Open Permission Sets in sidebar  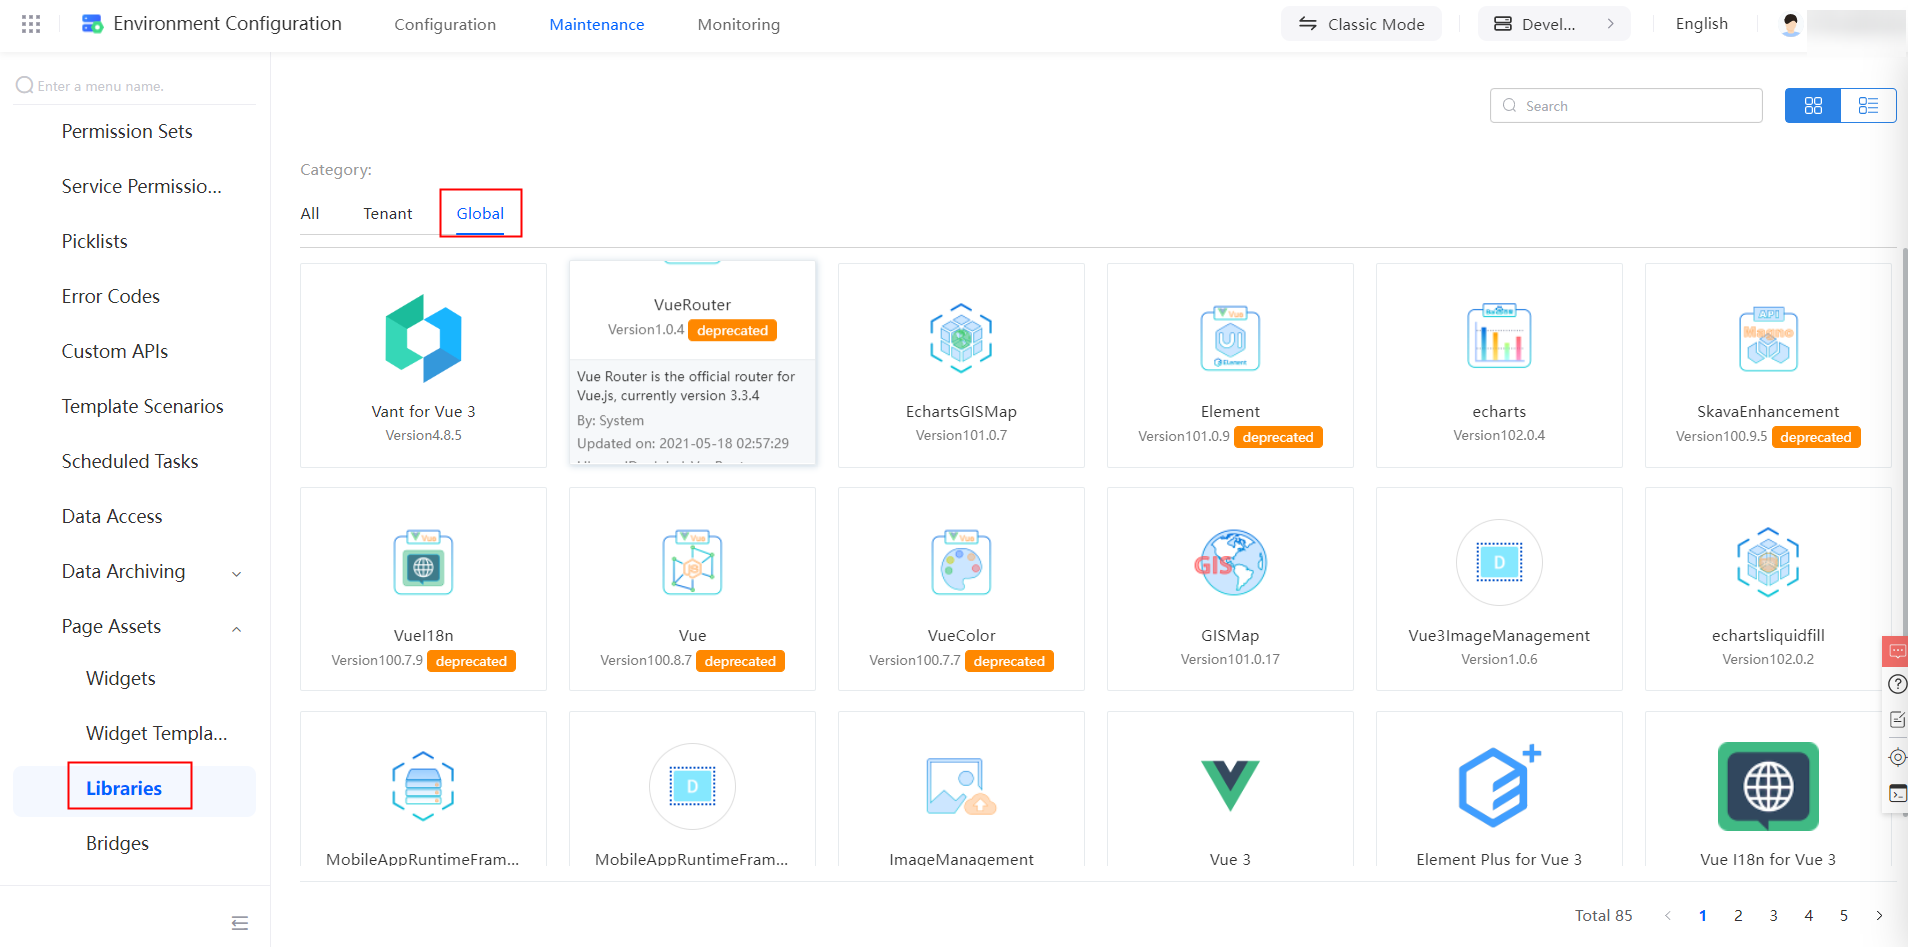(x=127, y=131)
